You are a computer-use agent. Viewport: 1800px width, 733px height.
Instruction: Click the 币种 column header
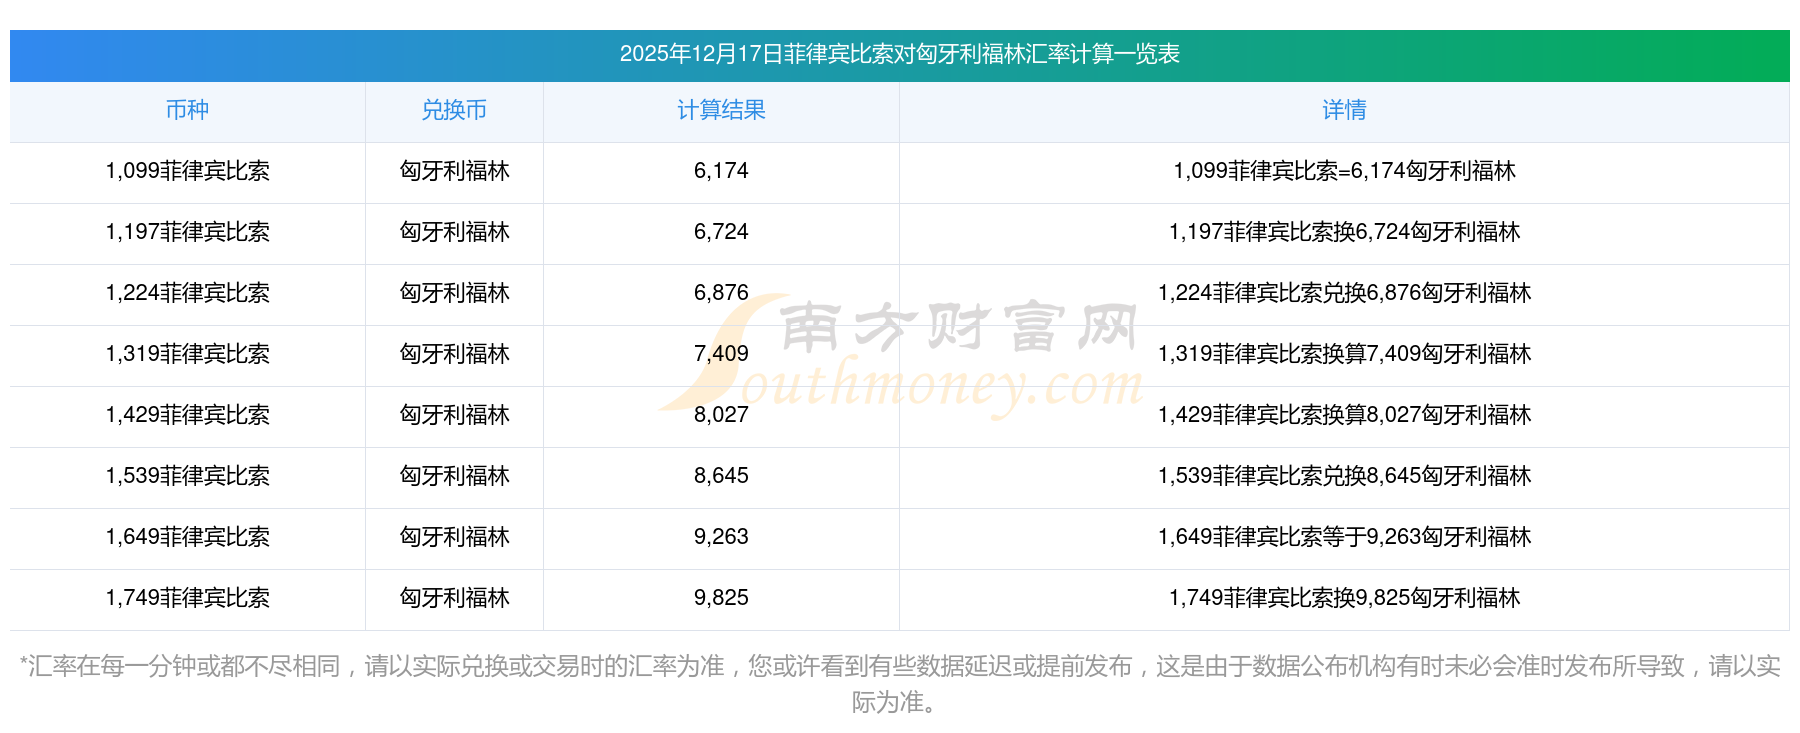pyautogui.click(x=187, y=110)
